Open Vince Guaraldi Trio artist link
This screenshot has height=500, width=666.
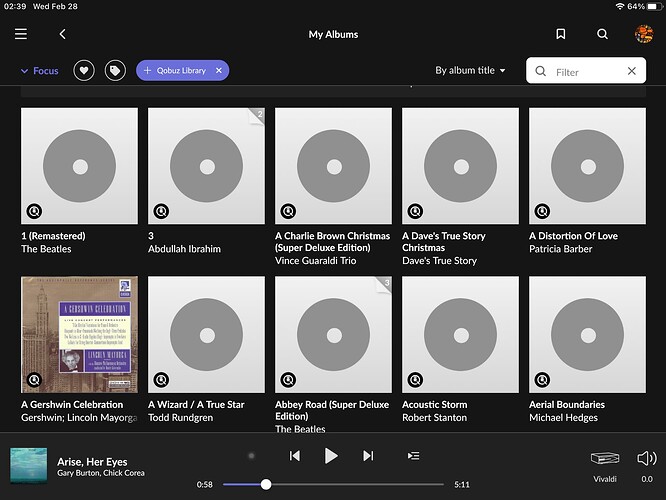click(x=316, y=261)
